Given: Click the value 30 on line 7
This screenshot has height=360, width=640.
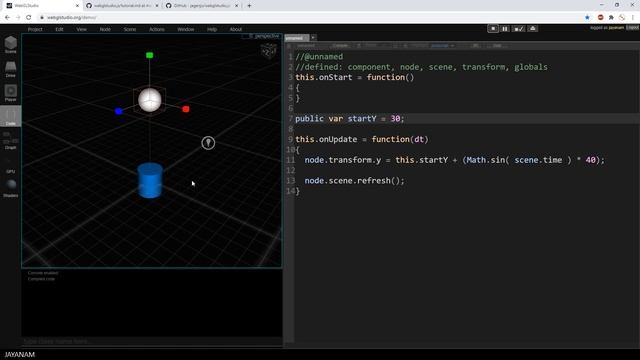Looking at the screenshot, I should (395, 119).
